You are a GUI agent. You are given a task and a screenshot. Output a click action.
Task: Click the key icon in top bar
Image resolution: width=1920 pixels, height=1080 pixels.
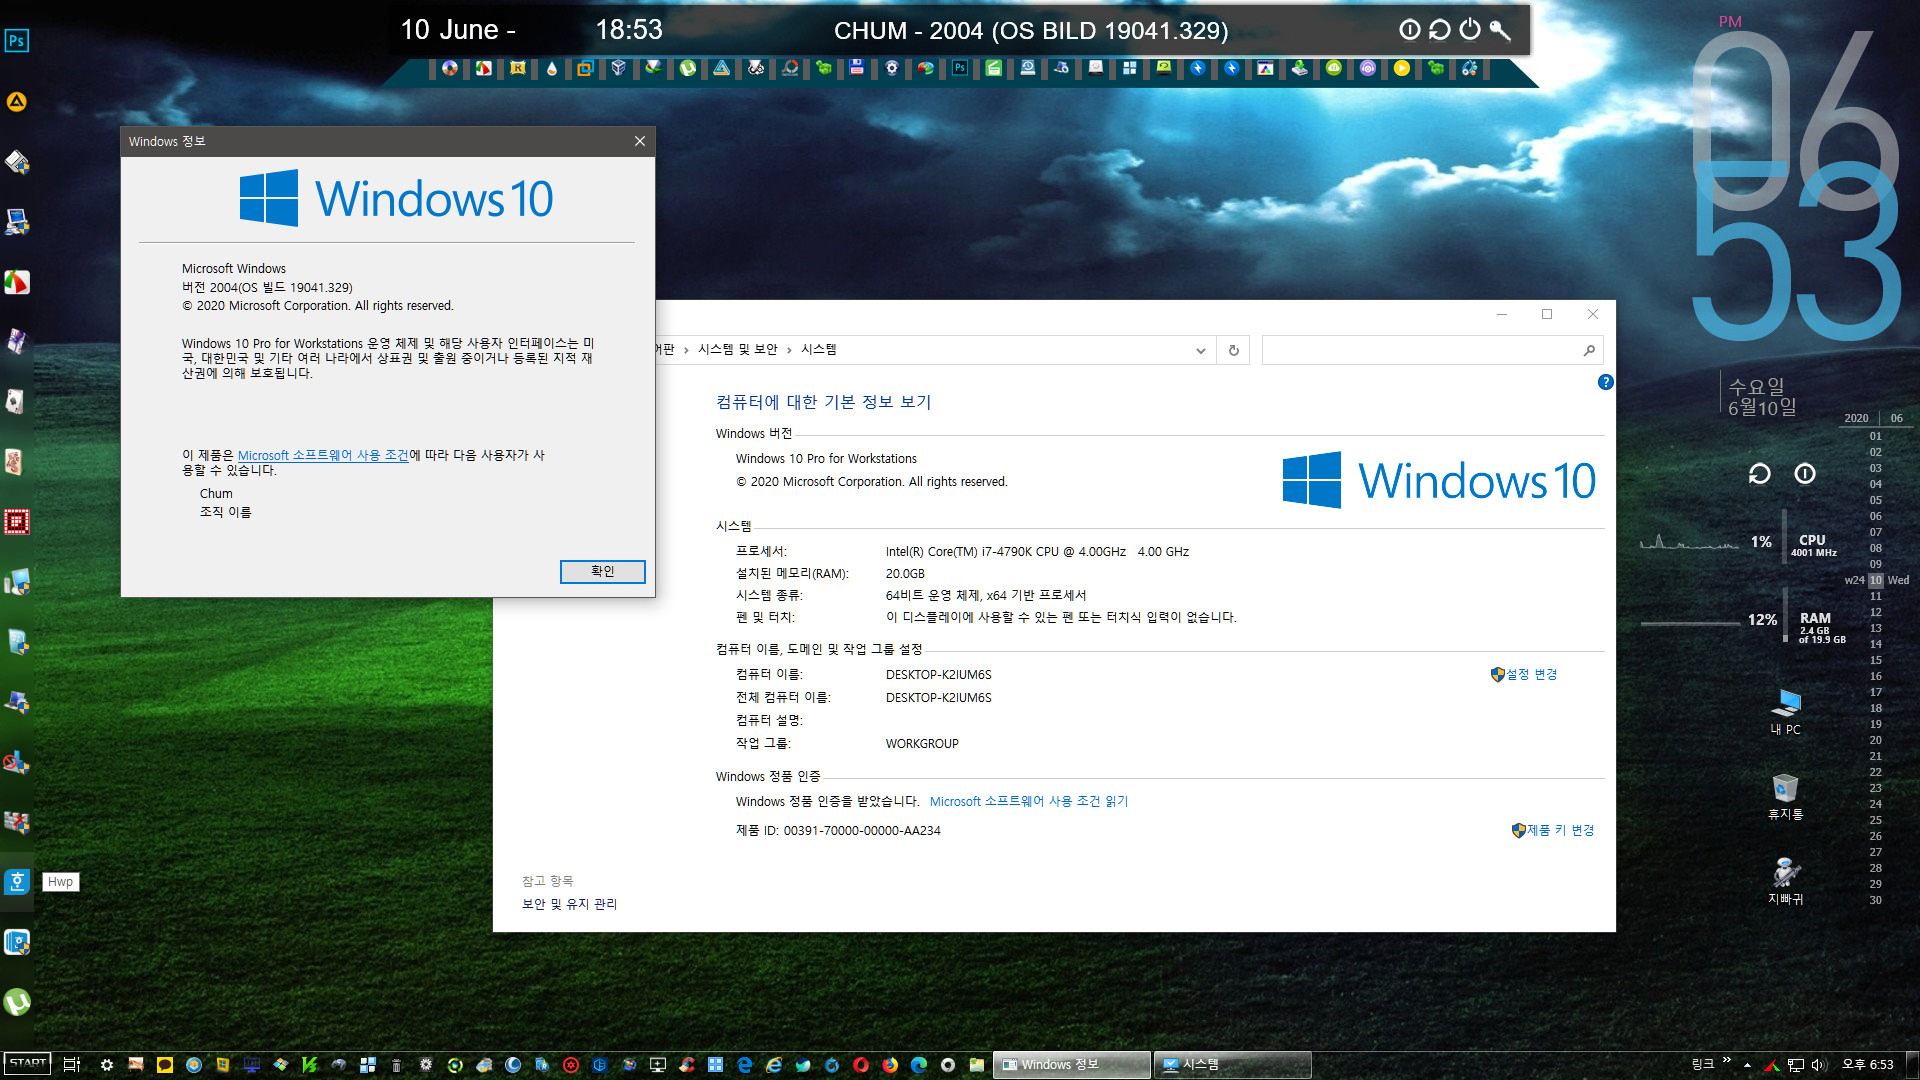[1500, 30]
